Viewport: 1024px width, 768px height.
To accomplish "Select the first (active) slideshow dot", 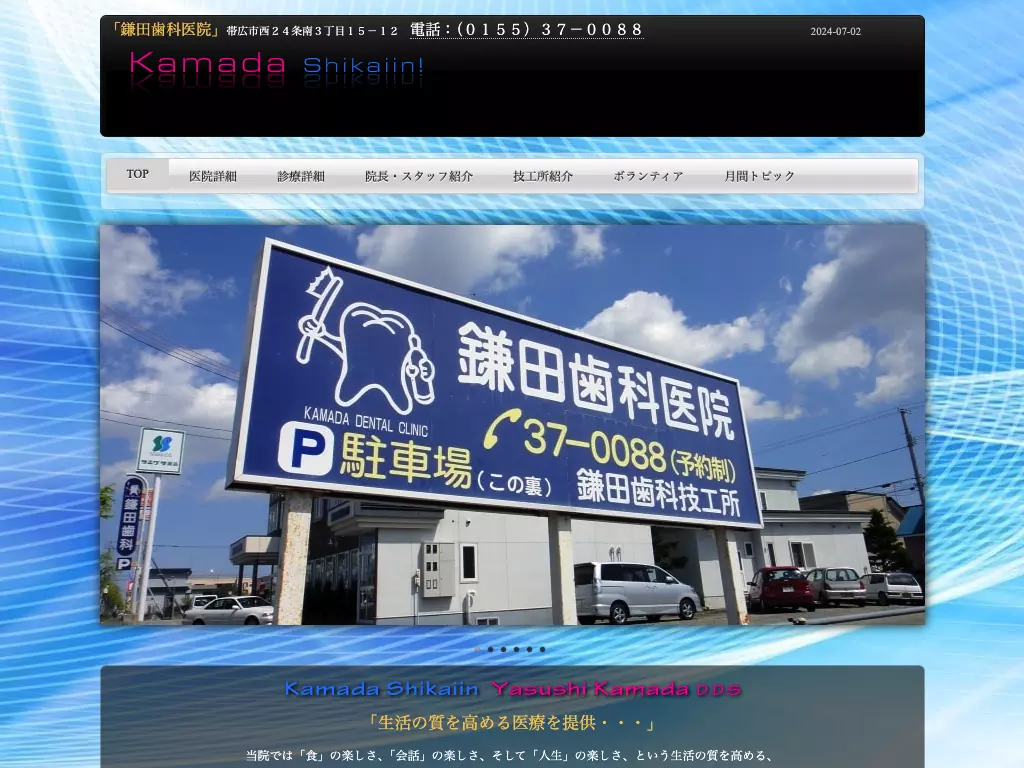I will tap(477, 649).
